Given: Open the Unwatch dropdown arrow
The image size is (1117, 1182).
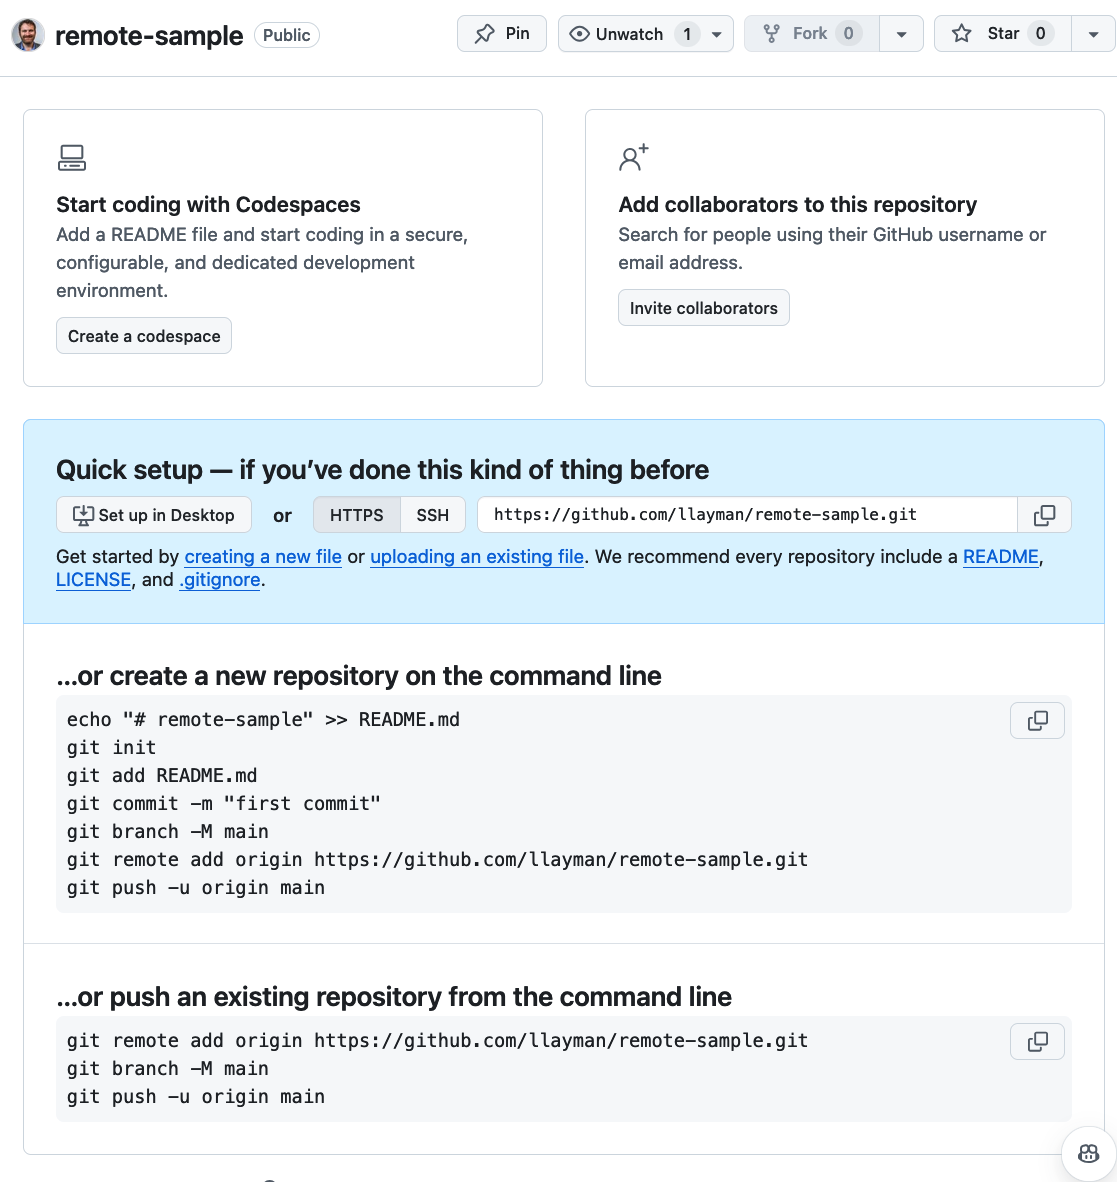Looking at the screenshot, I should [x=716, y=33].
